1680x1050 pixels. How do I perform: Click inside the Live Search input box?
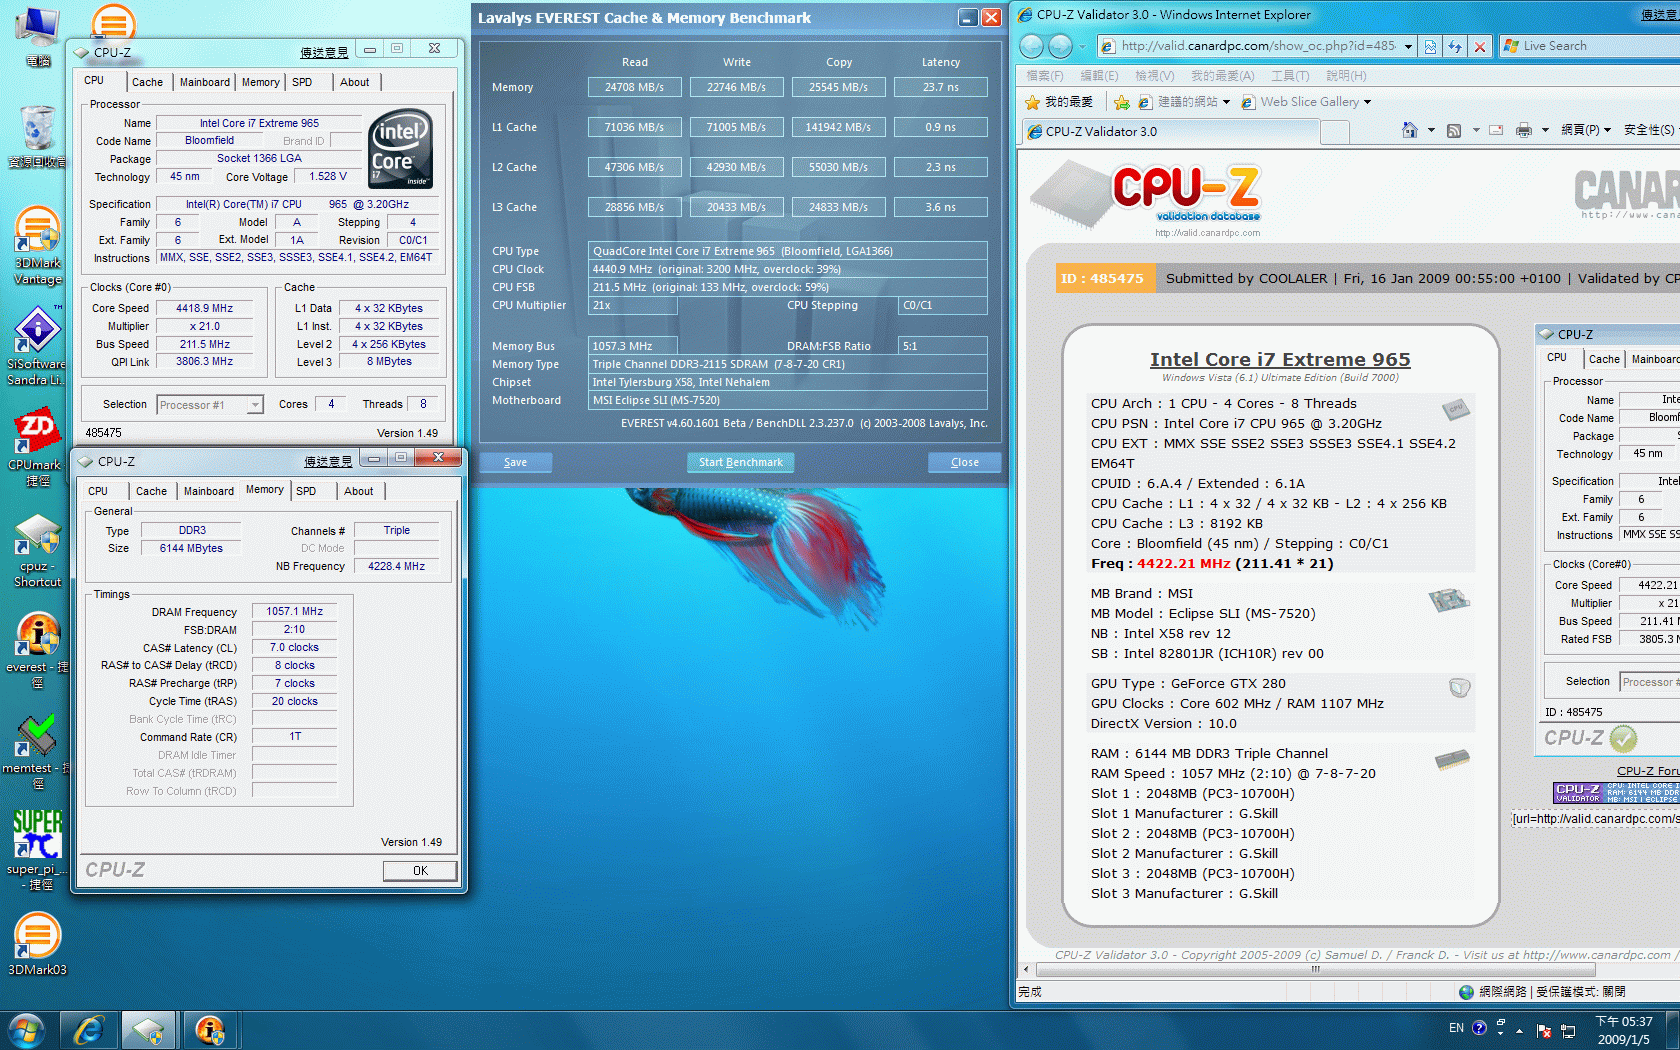pyautogui.click(x=1595, y=46)
